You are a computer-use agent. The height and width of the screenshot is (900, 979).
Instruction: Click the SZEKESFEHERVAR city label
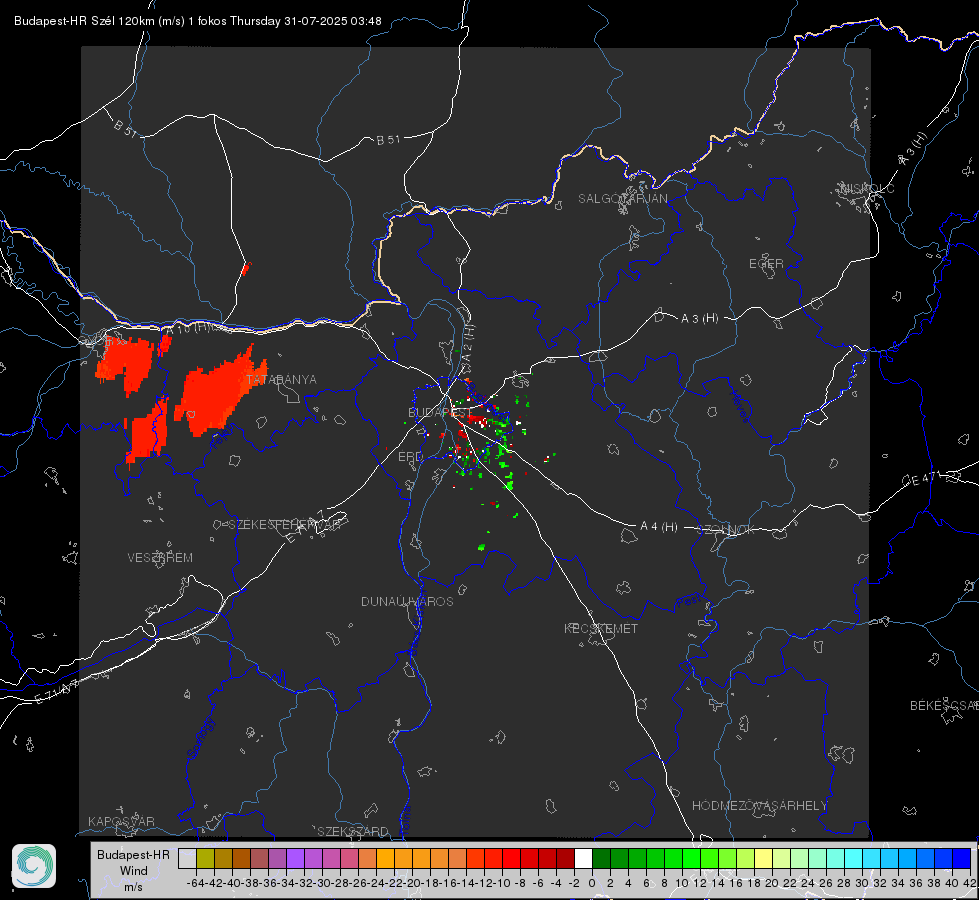point(284,525)
